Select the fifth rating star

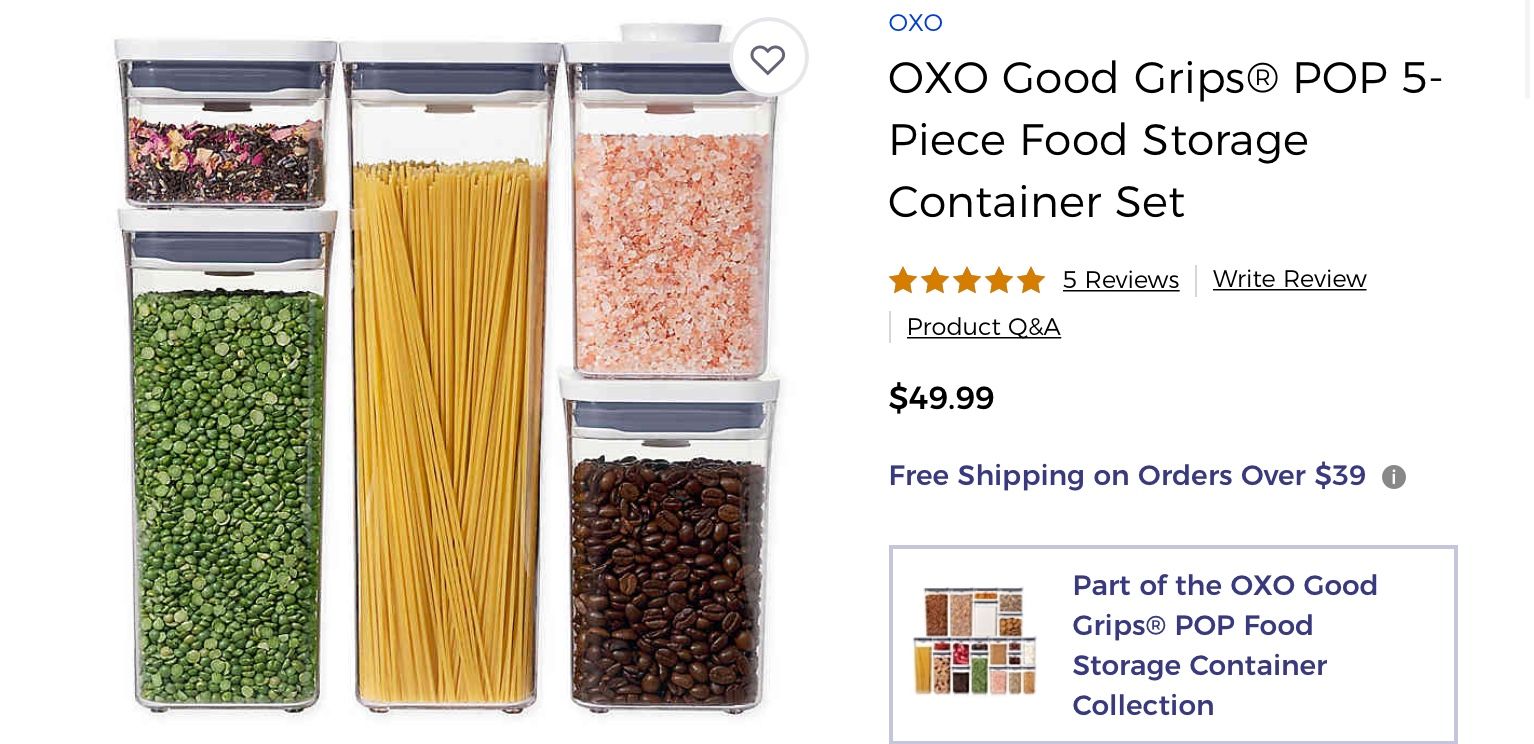(x=1030, y=281)
